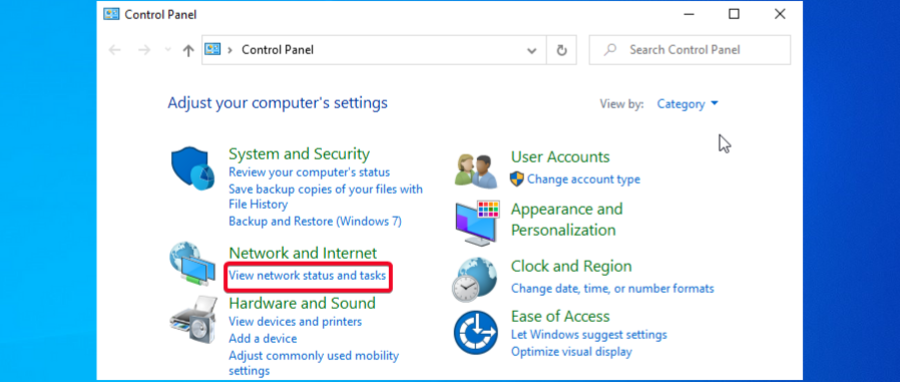
Task: Click the Control Panel title bar icon
Action: coord(111,14)
